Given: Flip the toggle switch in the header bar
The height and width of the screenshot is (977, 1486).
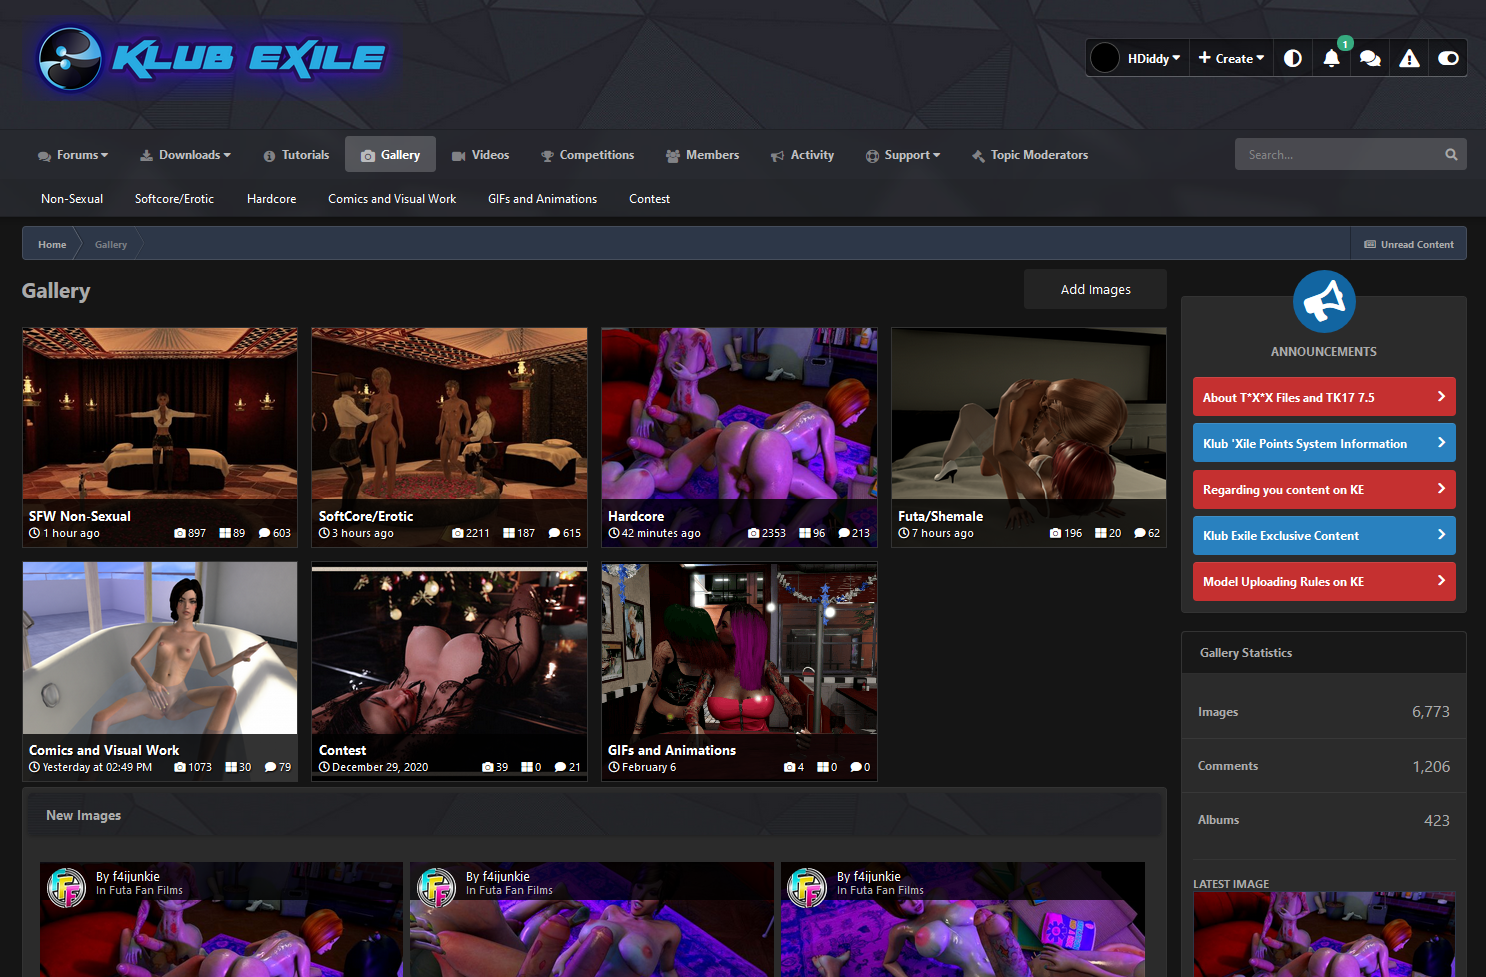Looking at the screenshot, I should pos(1448,58).
